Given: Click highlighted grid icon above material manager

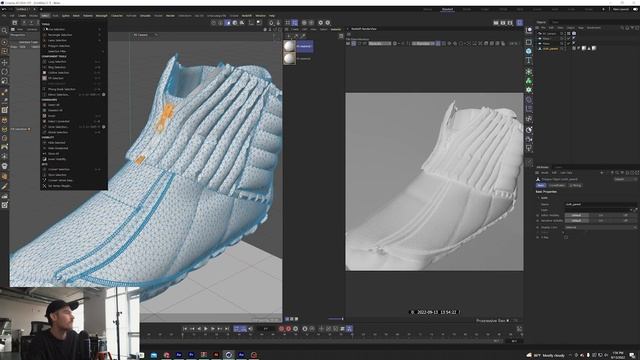Looking at the screenshot, I should (x=295, y=23).
